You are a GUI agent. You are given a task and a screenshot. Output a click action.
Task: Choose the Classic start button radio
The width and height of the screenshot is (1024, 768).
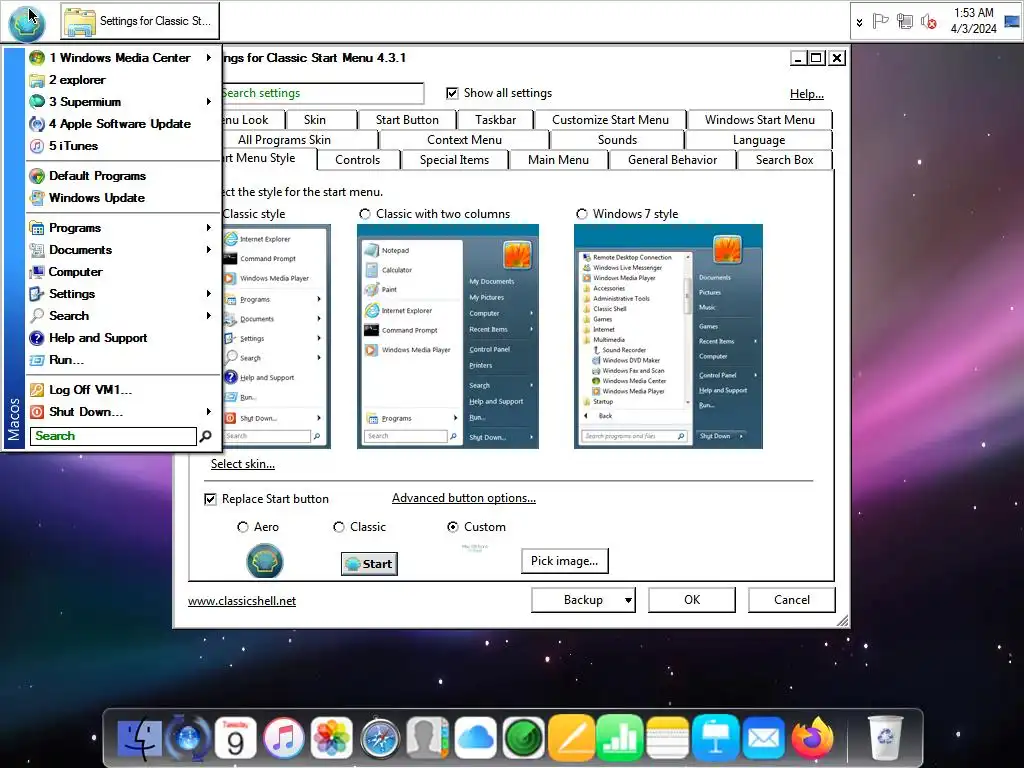click(339, 527)
